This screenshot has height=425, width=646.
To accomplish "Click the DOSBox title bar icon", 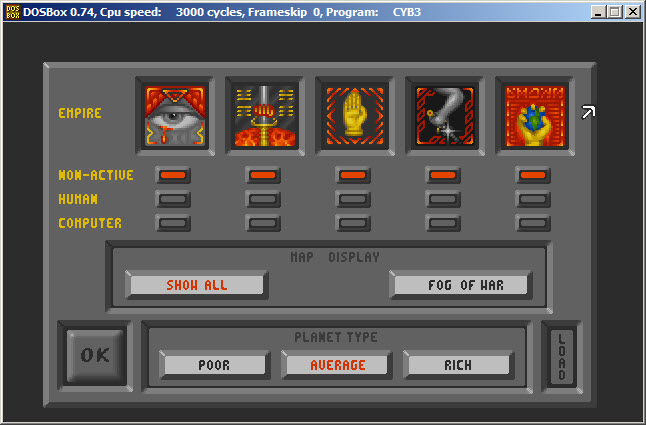I will (12, 12).
